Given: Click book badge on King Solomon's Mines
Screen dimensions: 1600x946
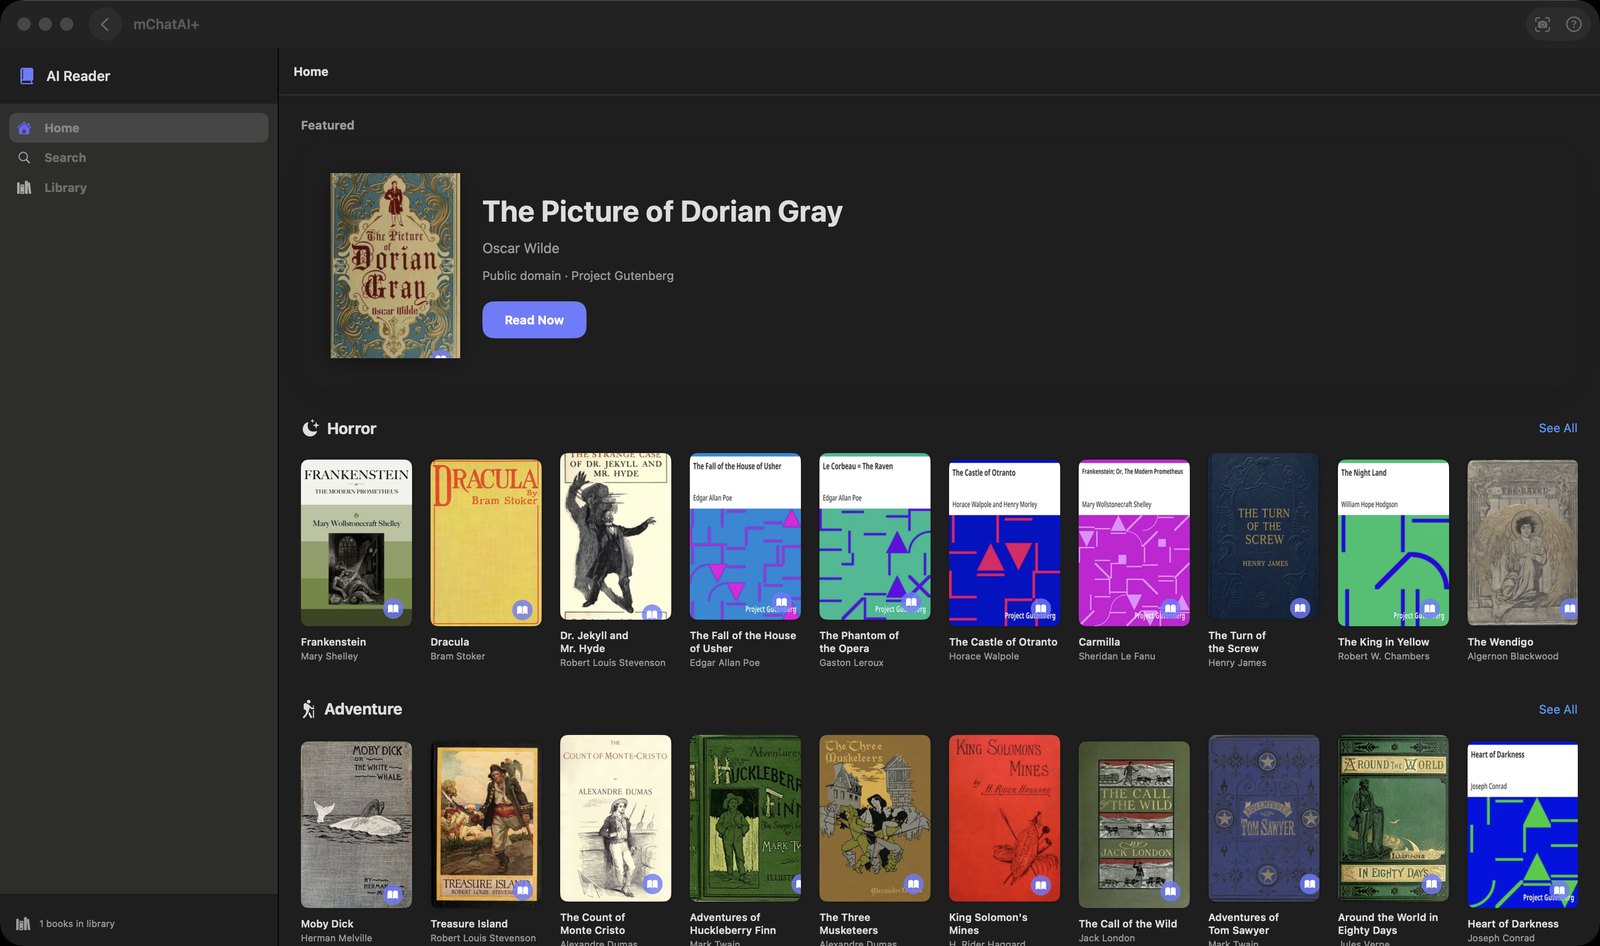Looking at the screenshot, I should point(1041,885).
